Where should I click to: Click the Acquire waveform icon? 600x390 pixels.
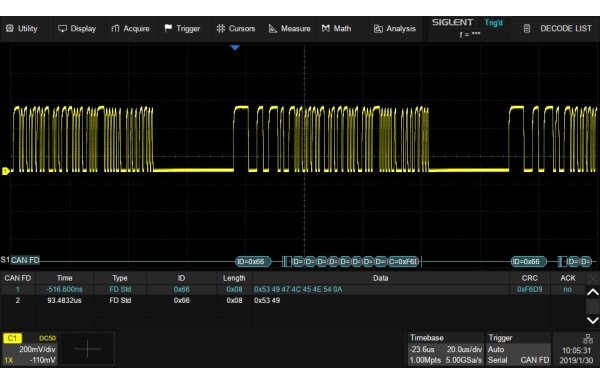tap(115, 29)
